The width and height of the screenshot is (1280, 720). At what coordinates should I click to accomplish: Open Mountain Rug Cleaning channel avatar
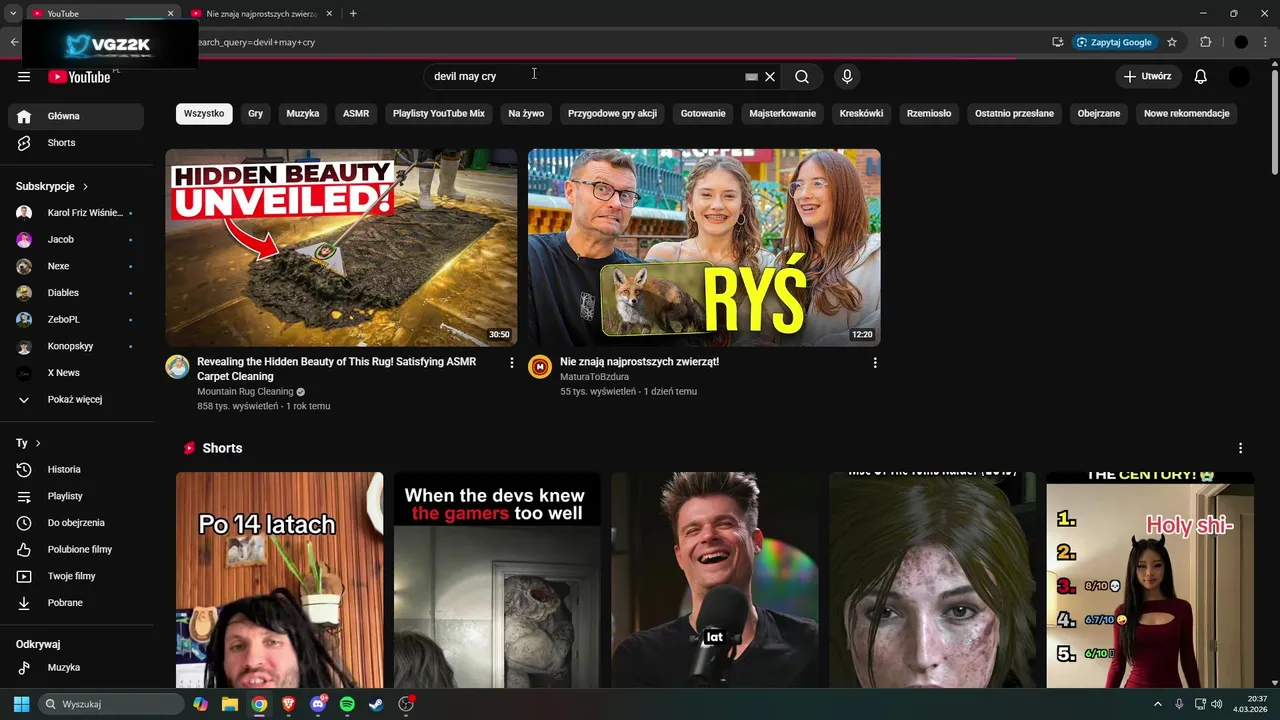tap(177, 367)
